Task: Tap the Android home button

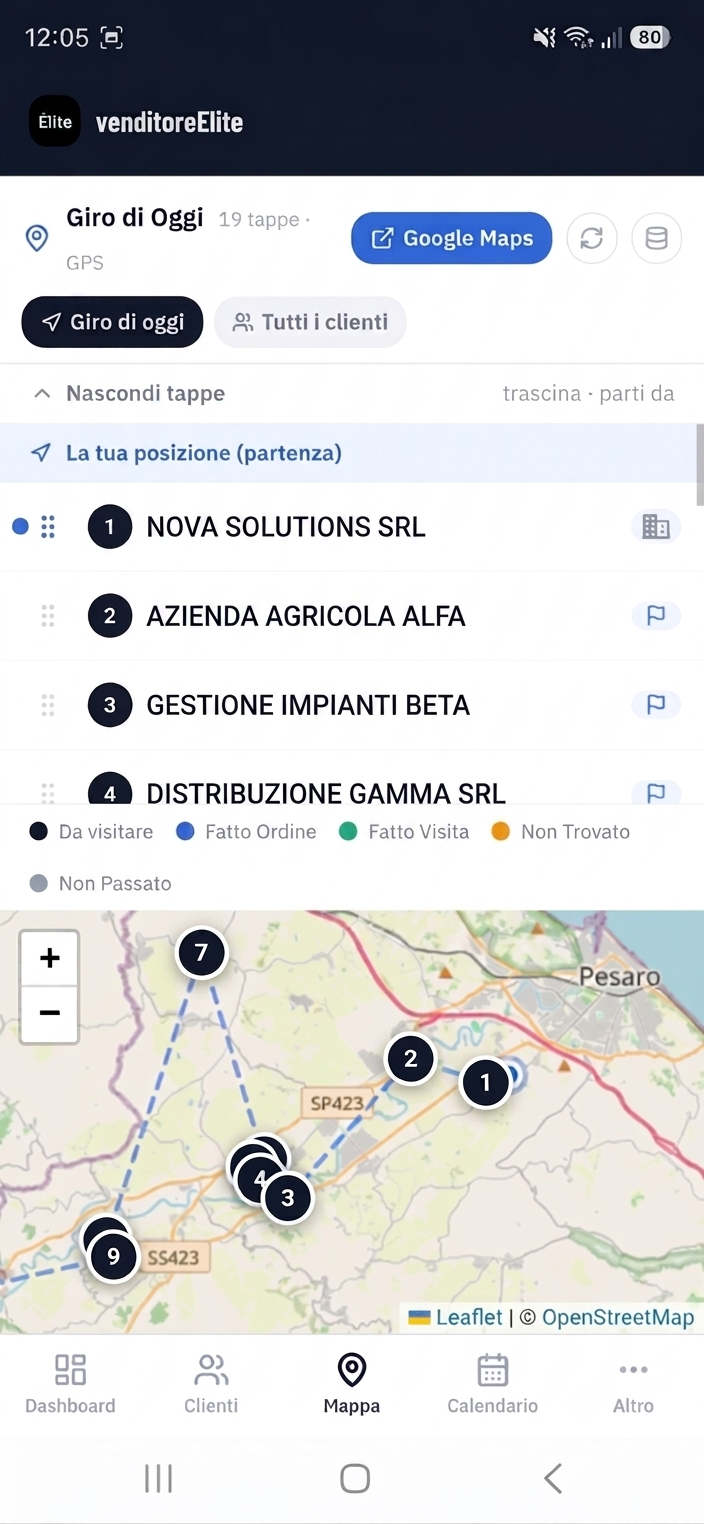Action: [354, 1478]
